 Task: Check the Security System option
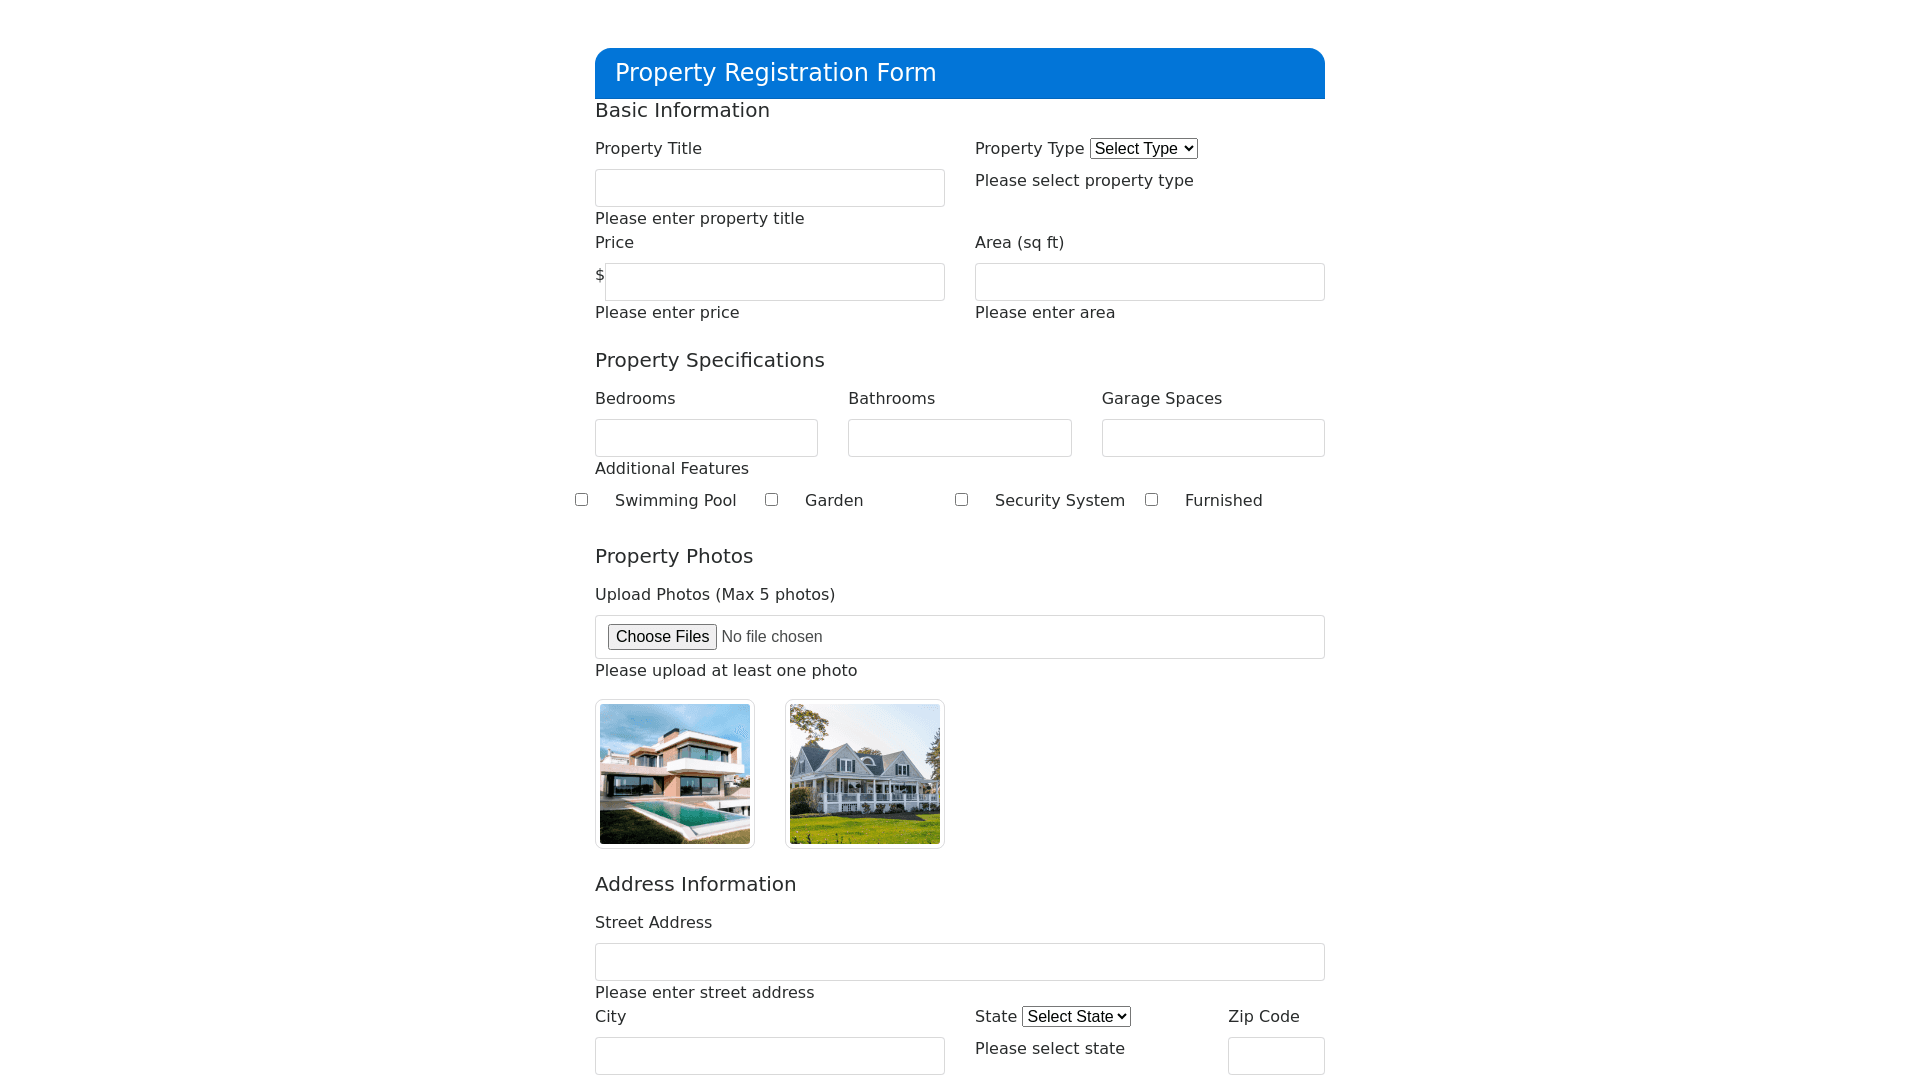tap(961, 499)
